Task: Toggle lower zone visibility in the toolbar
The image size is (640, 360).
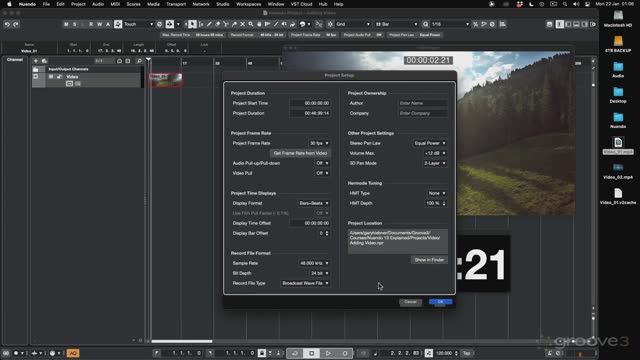Action: click(576, 24)
